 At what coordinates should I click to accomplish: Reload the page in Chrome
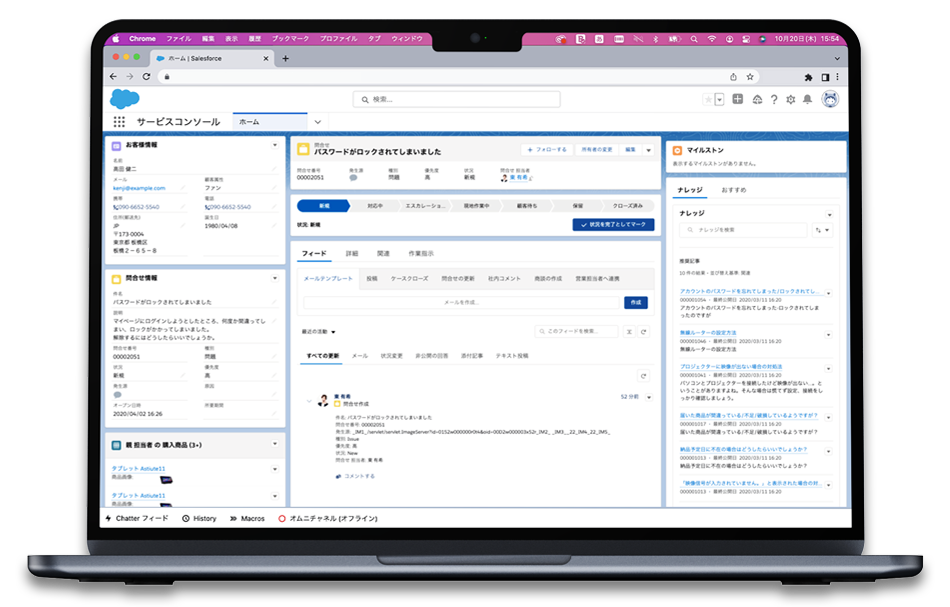(x=146, y=77)
